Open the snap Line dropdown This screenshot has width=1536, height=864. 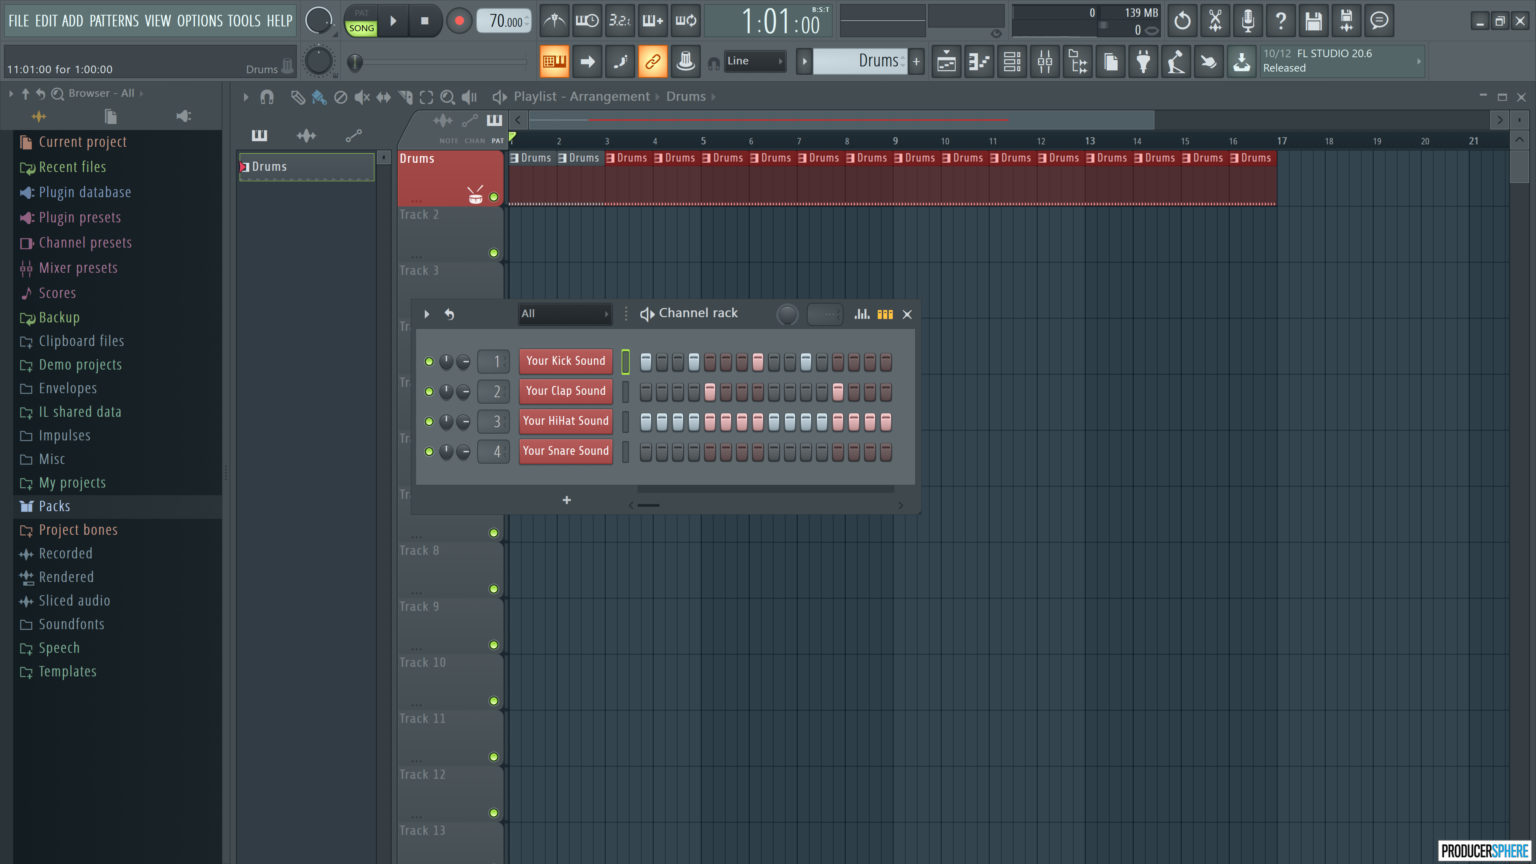[753, 61]
